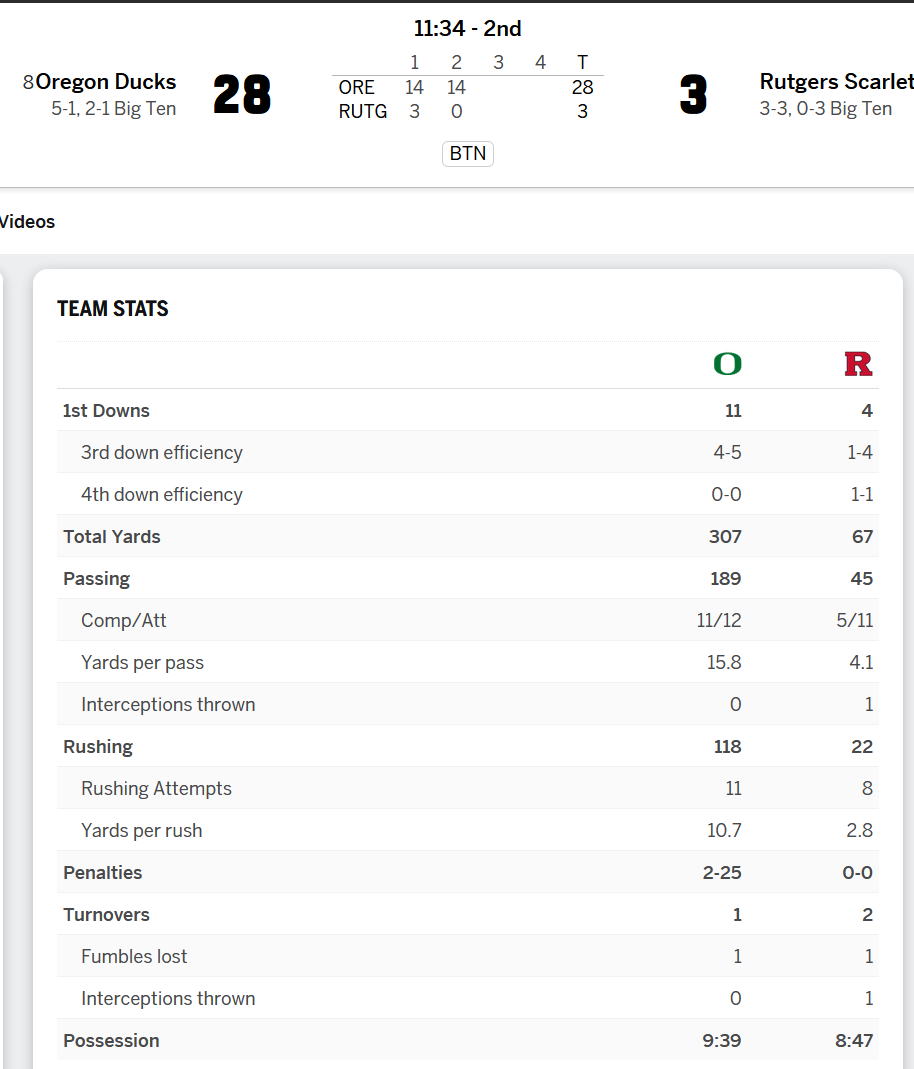The height and width of the screenshot is (1069, 914).
Task: Click the Yards per pass label
Action: pos(142,663)
